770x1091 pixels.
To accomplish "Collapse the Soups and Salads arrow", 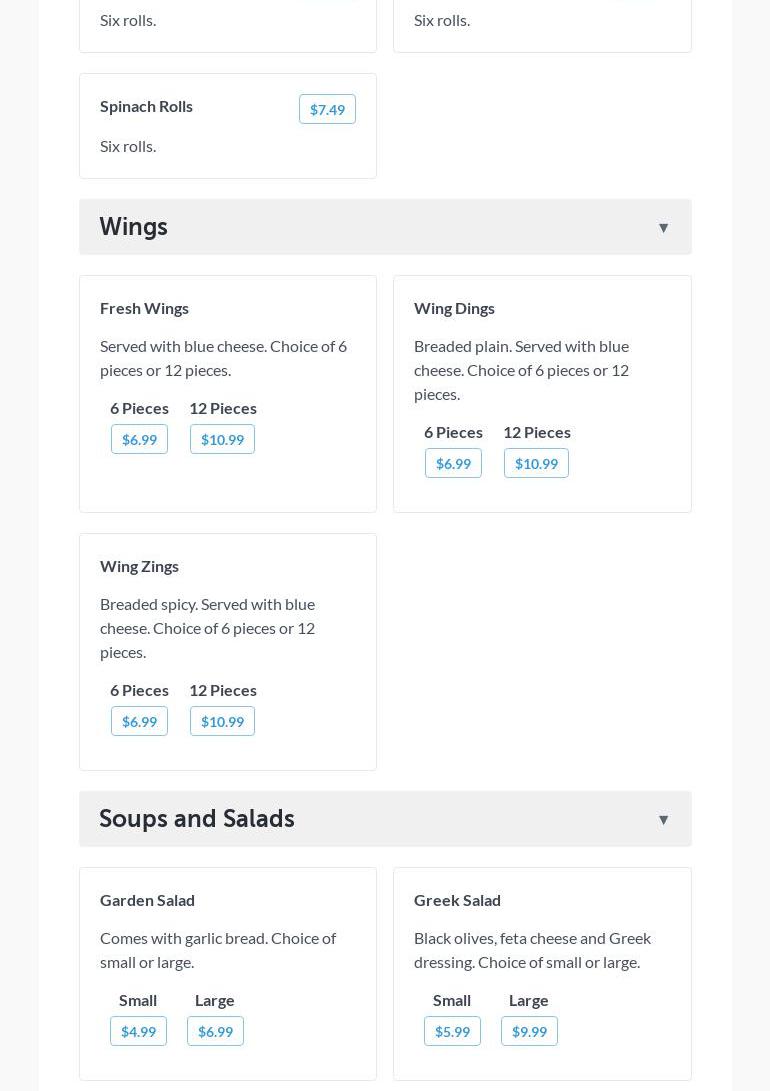I will point(663,820).
